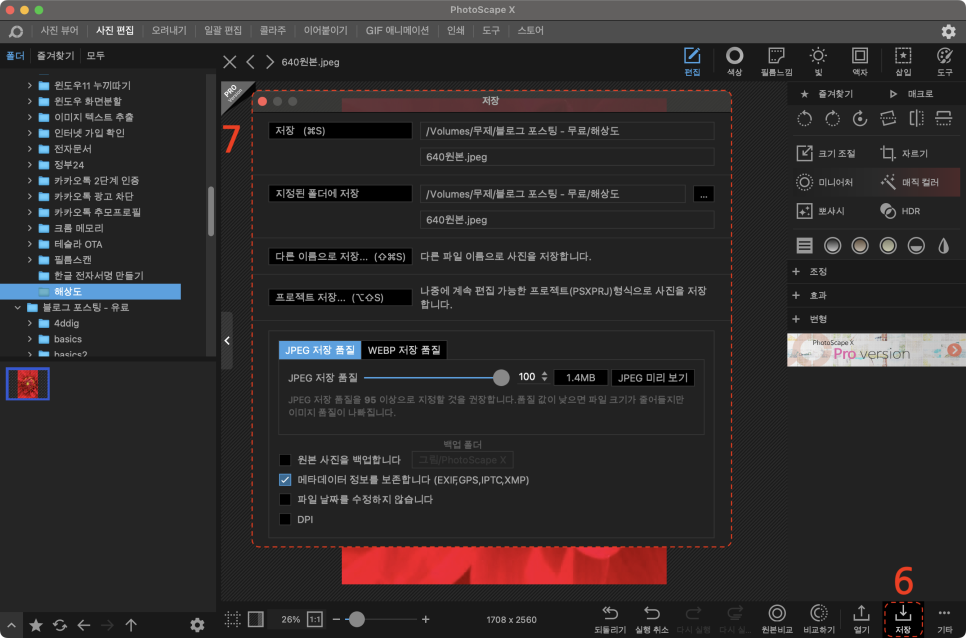Open the 액자 (Frame) tool
This screenshot has height=638, width=966.
click(x=859, y=62)
